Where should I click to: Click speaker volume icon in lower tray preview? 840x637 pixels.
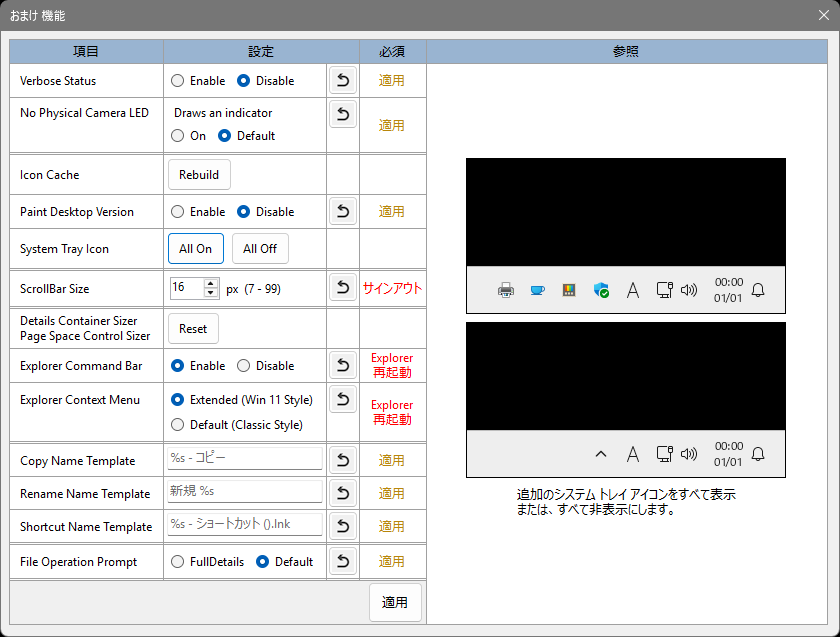tap(689, 454)
